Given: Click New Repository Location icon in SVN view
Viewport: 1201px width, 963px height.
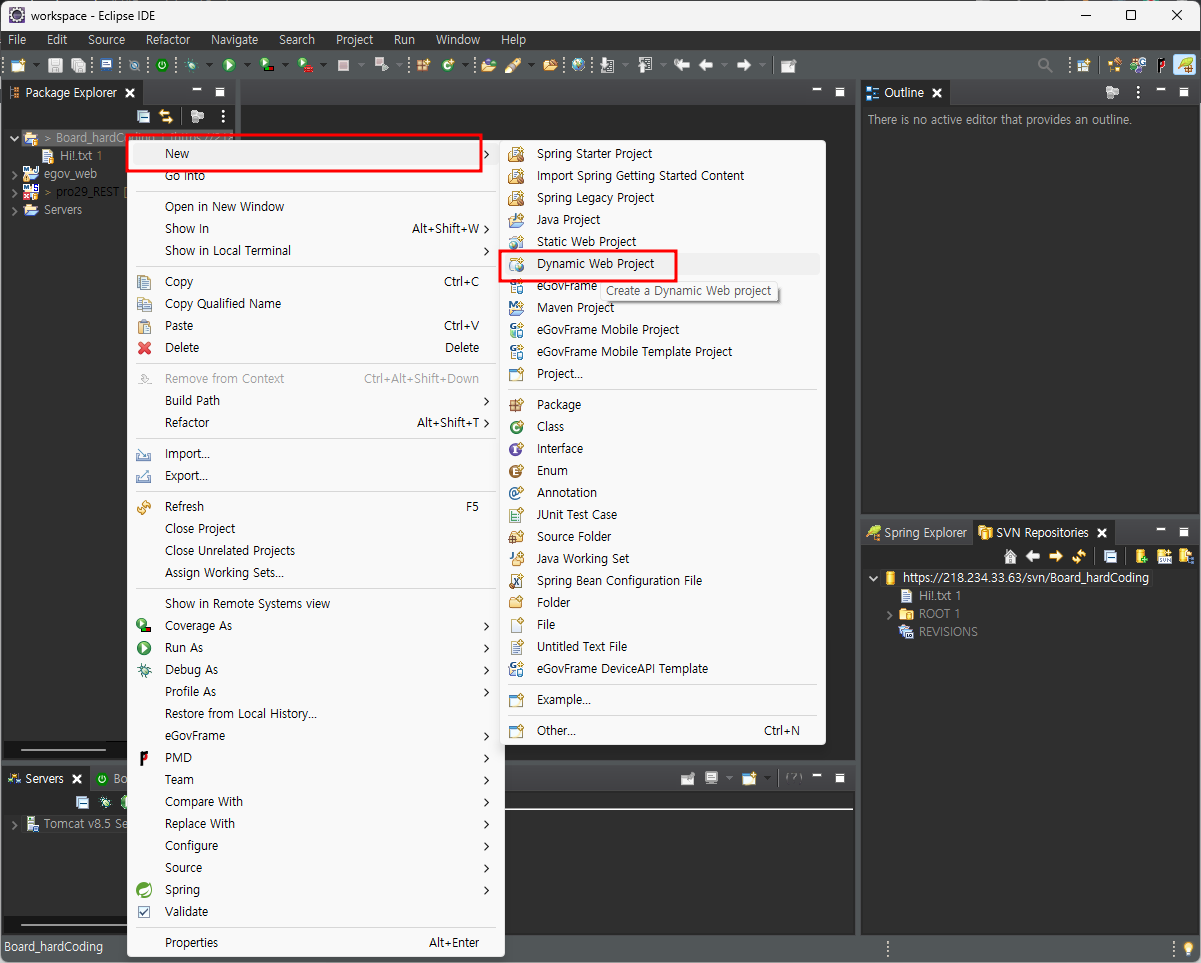Looking at the screenshot, I should coord(1141,556).
